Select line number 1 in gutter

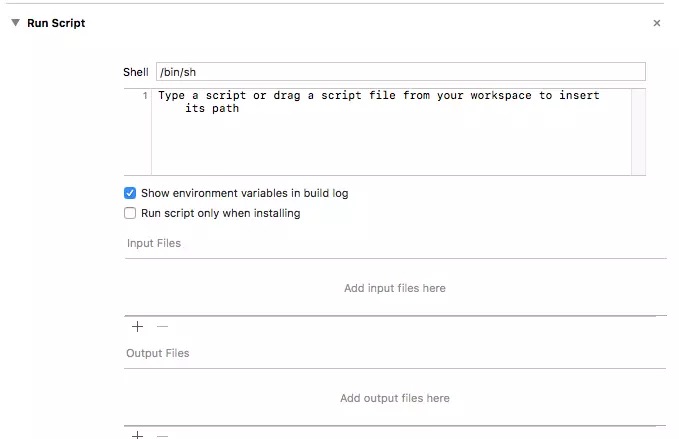point(145,95)
